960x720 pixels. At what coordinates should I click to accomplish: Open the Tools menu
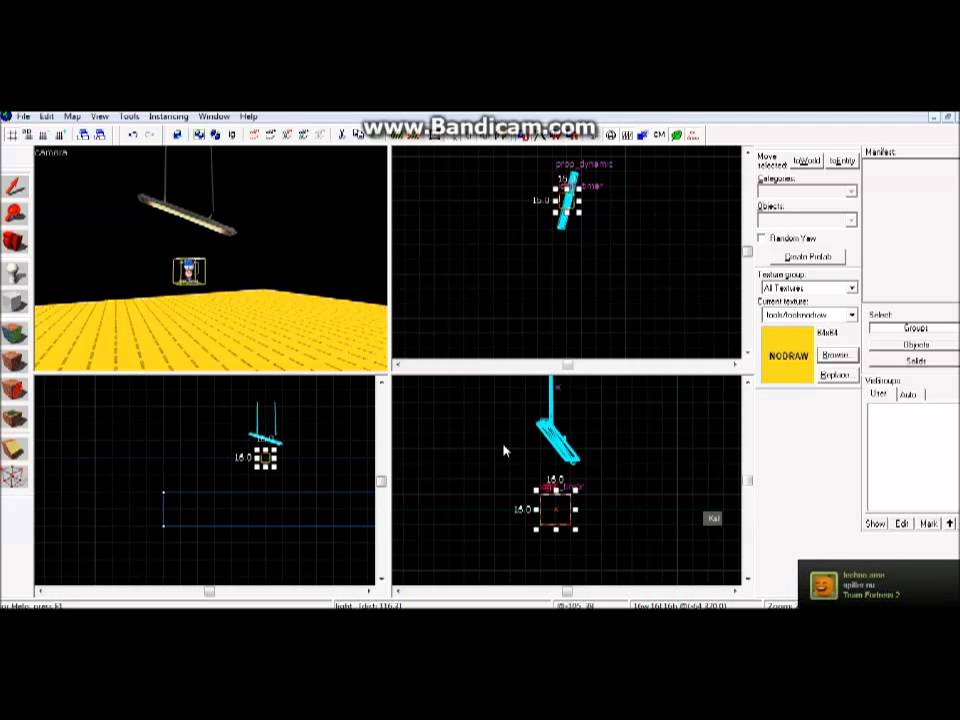[129, 116]
